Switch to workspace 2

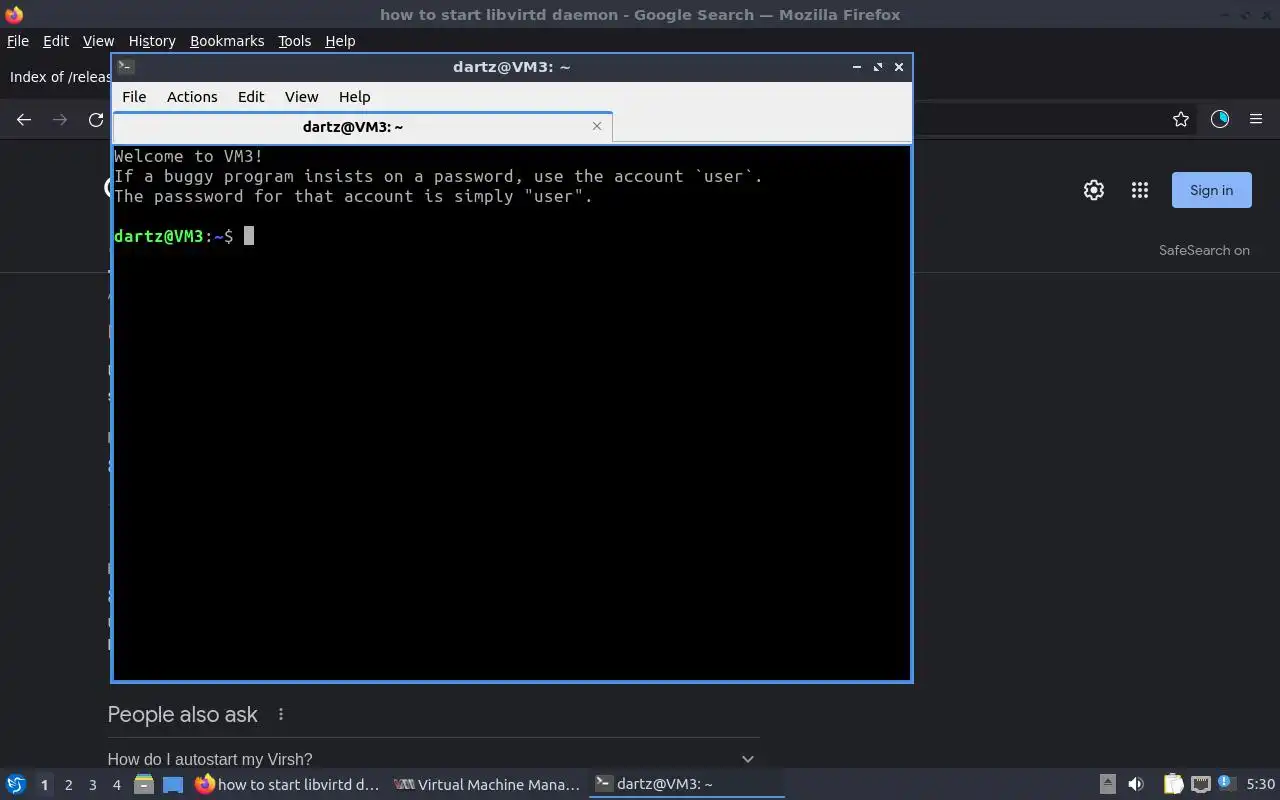[68, 785]
